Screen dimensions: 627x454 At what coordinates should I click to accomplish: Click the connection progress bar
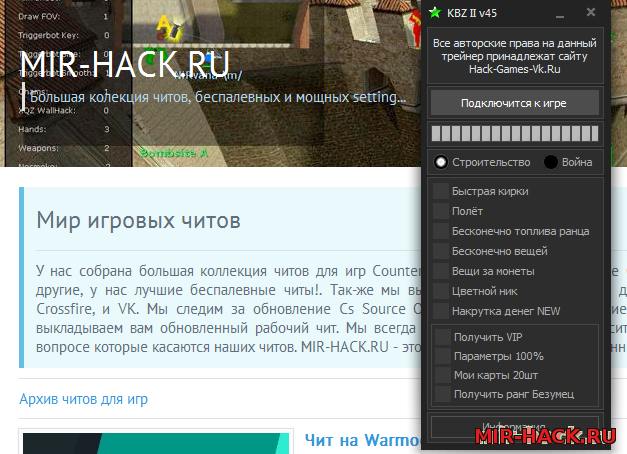tap(515, 134)
